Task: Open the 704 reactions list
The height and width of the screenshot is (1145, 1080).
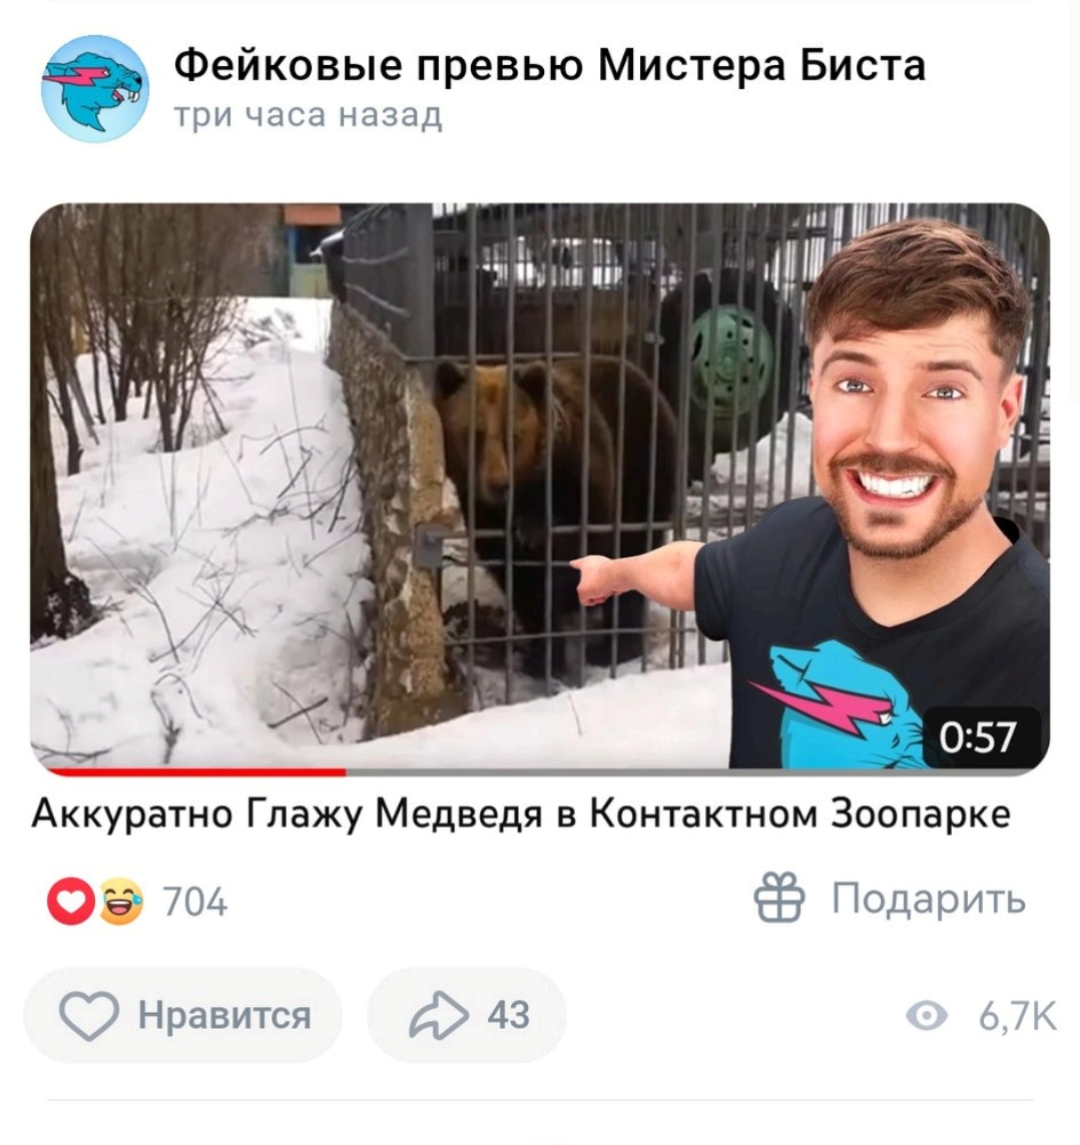Action: coord(195,903)
